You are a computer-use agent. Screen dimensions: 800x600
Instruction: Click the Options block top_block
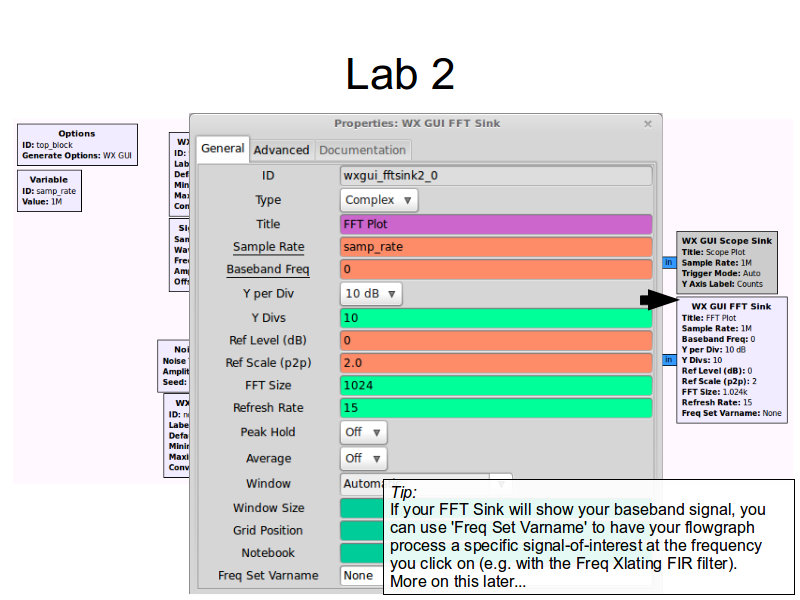pyautogui.click(x=76, y=145)
